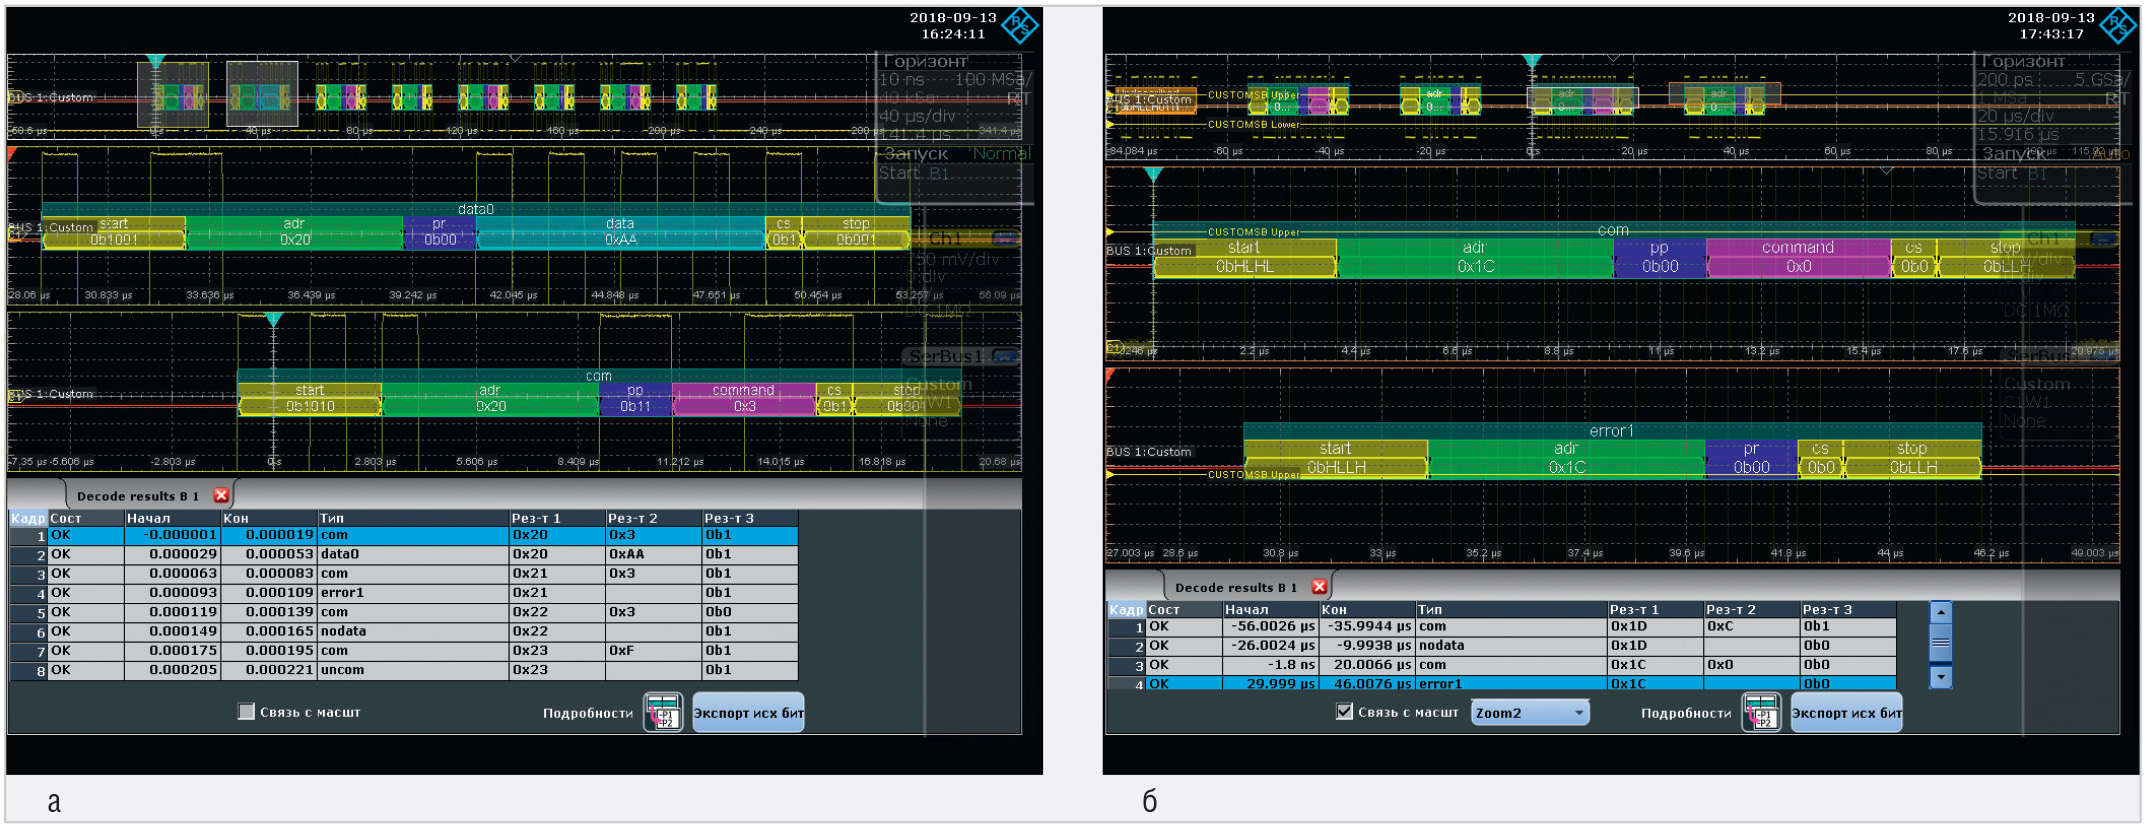Screen dimensions: 2147x827
Task: Select cyan trigger marker in screen a lower zoom
Action: pos(274,320)
